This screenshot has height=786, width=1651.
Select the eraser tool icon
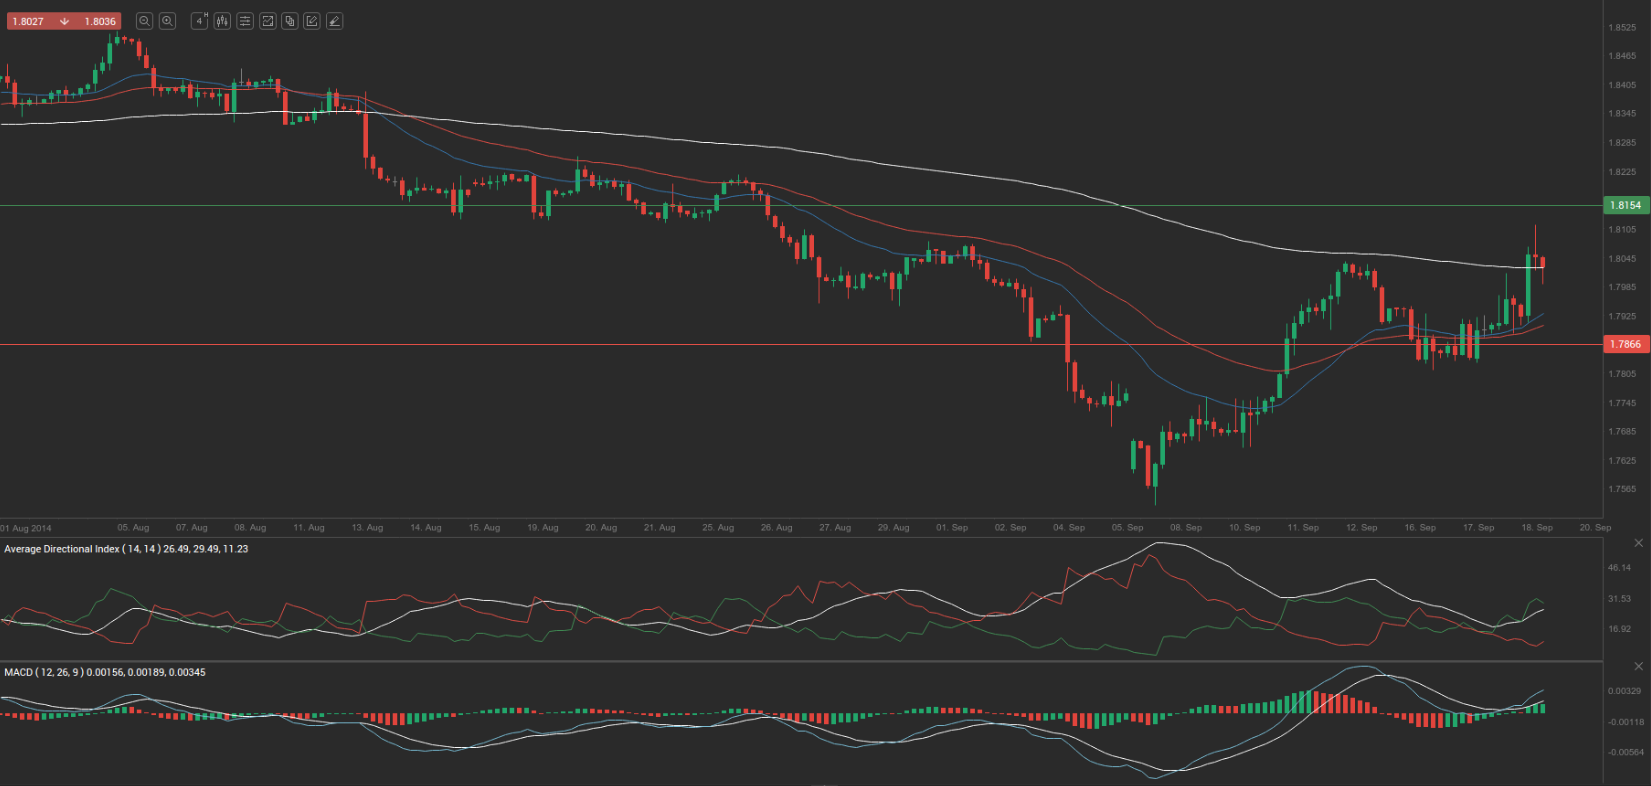(x=334, y=21)
